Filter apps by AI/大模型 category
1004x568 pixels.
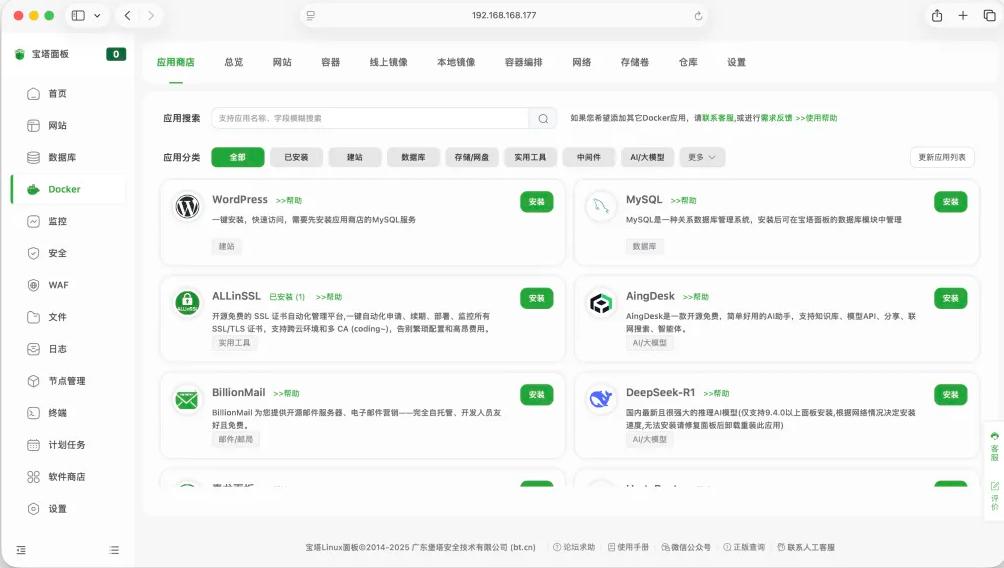pos(647,158)
